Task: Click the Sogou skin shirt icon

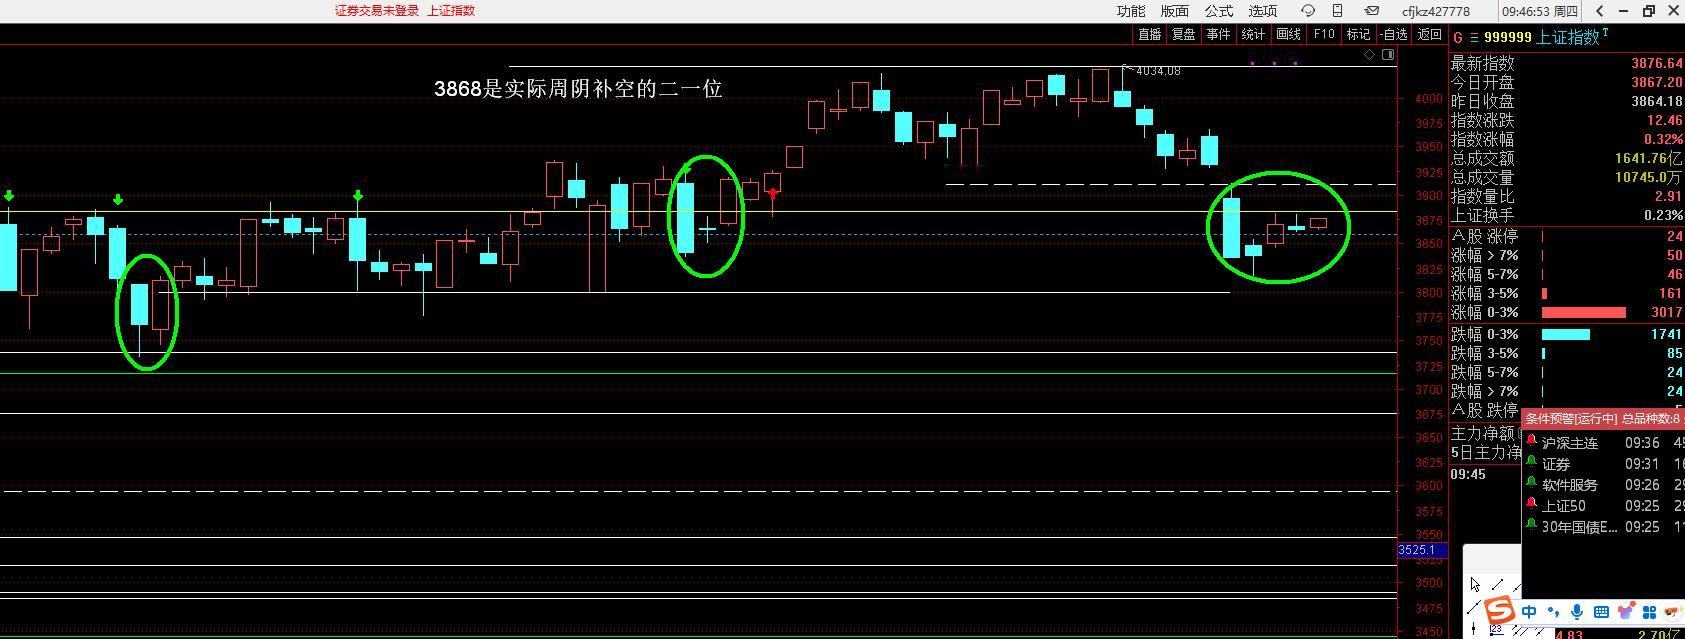Action: click(1625, 612)
